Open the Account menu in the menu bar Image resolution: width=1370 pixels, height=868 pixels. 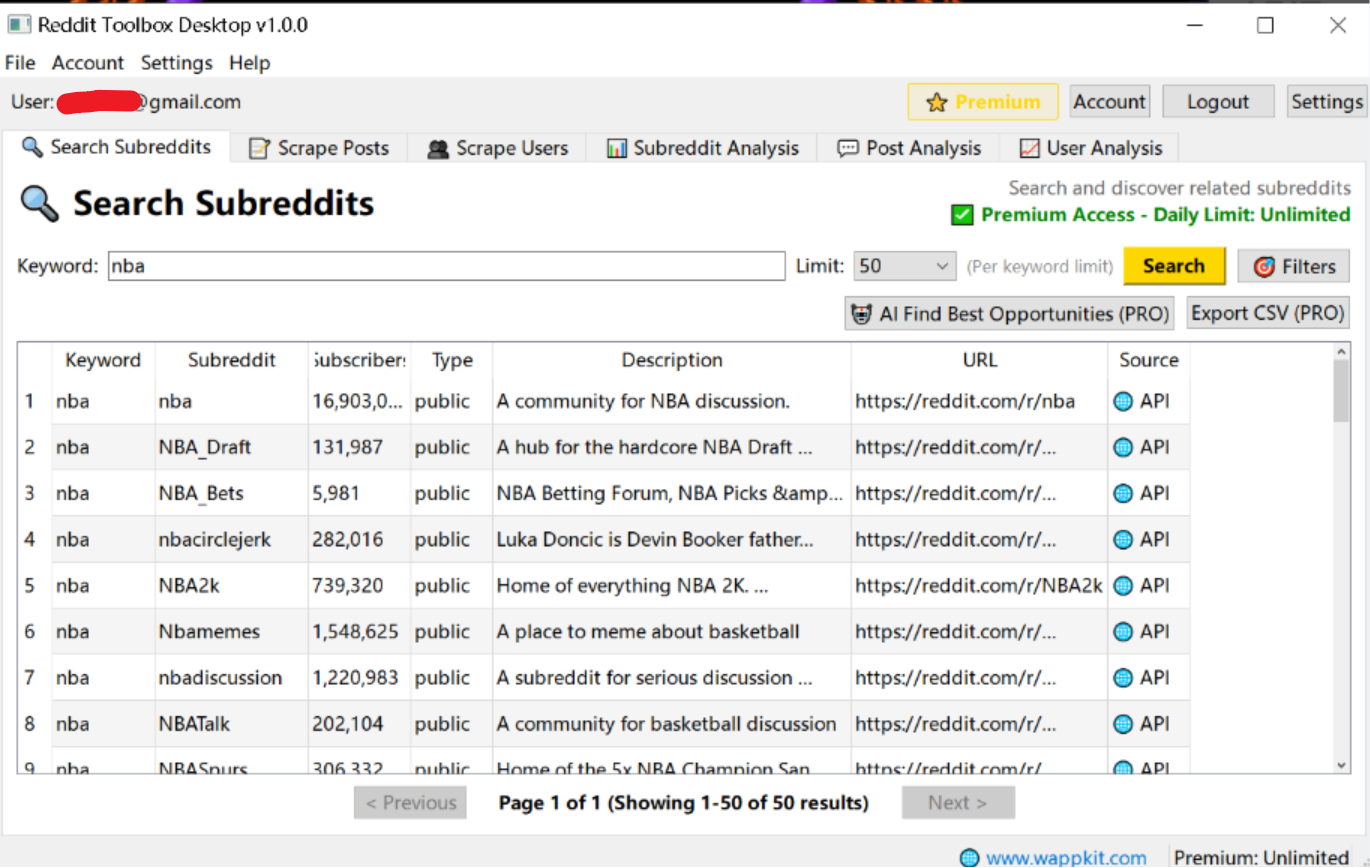pos(87,63)
